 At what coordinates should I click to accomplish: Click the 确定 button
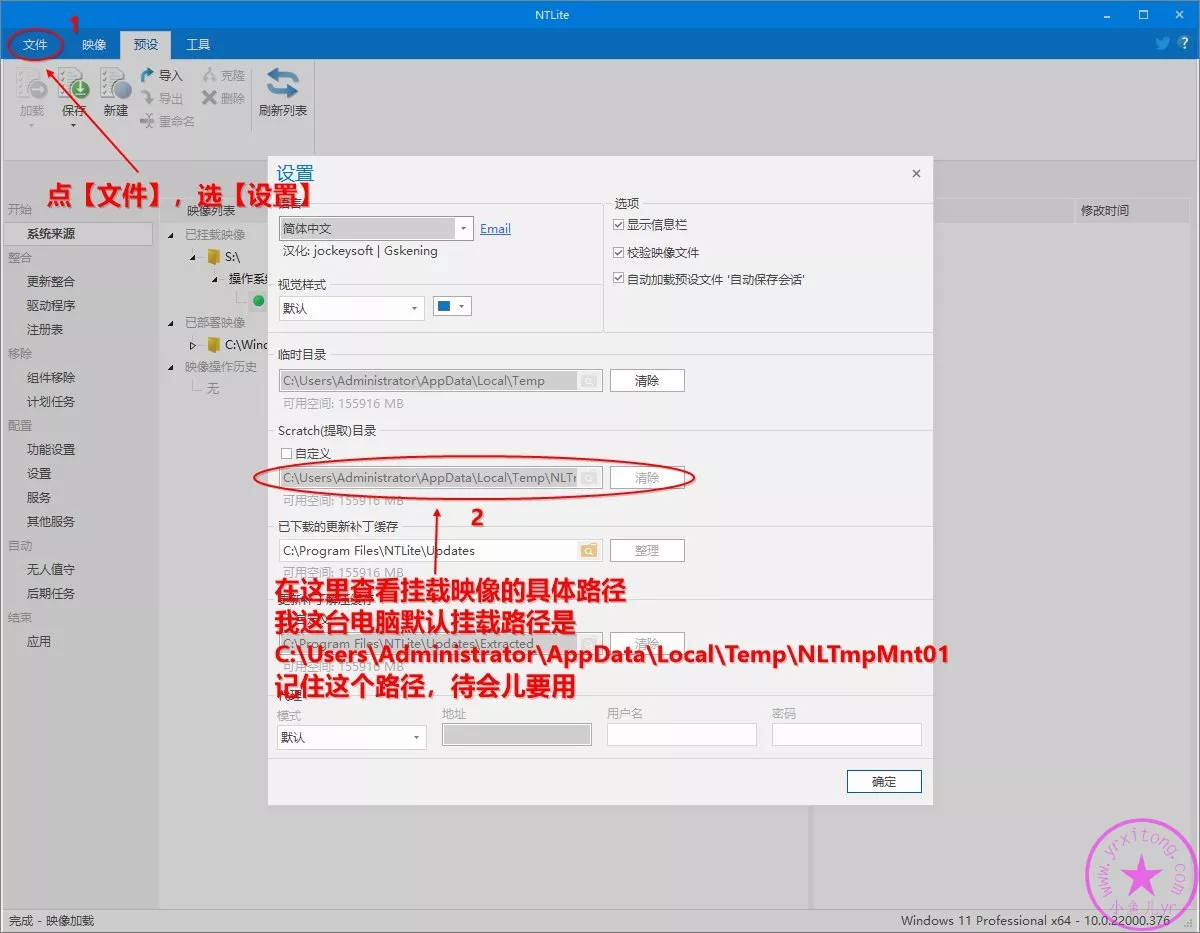point(883,782)
